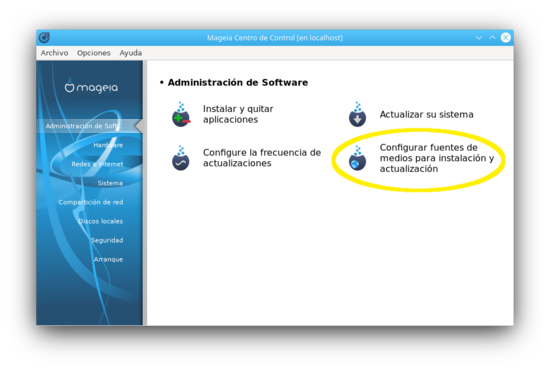This screenshot has height=369, width=550.
Task: Switch to the Hardware section
Action: (x=108, y=145)
